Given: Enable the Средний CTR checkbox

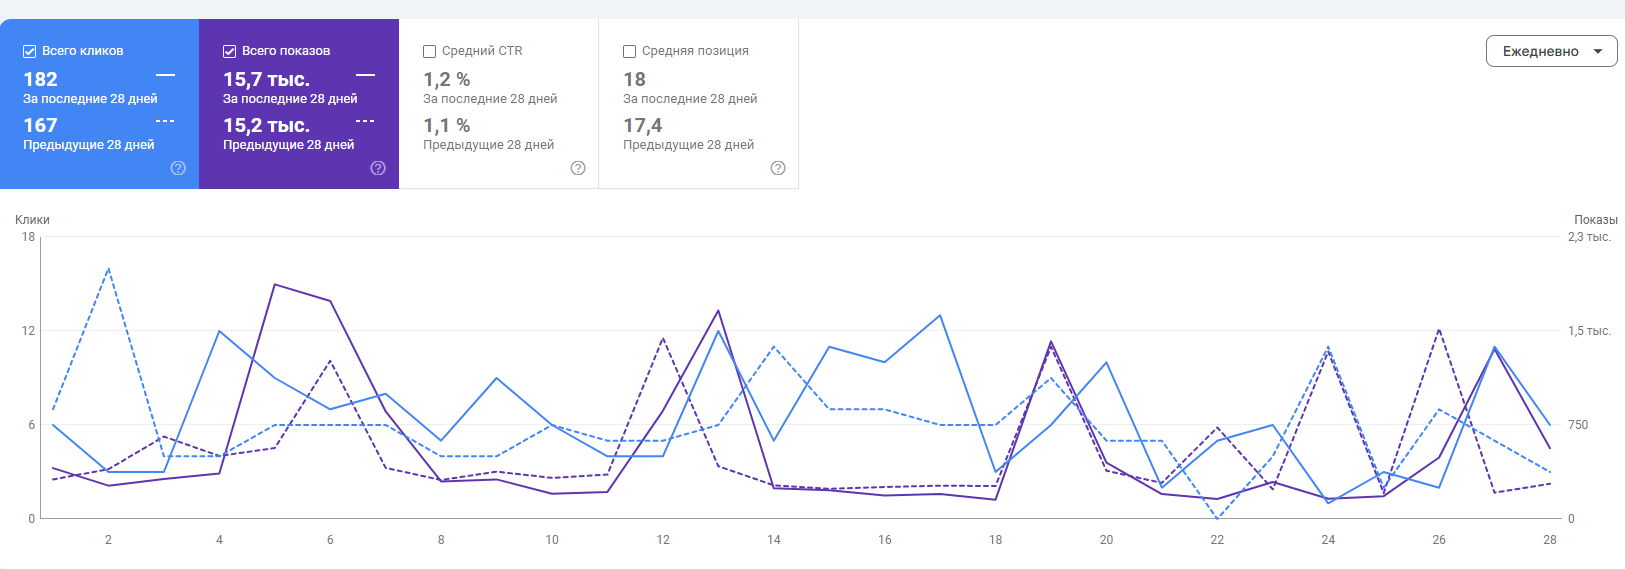Looking at the screenshot, I should [430, 51].
